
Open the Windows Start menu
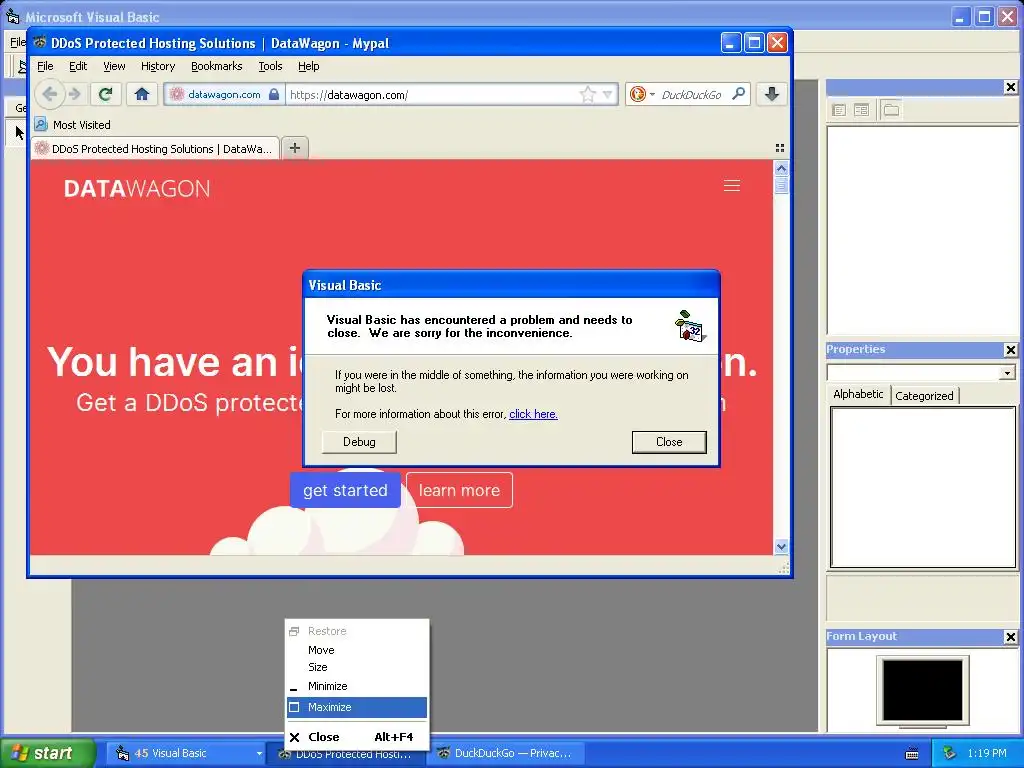(47, 753)
